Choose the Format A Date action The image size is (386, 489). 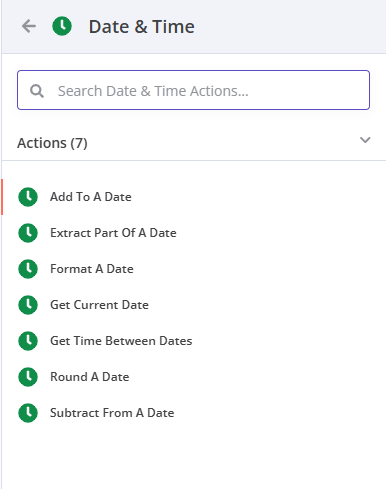pos(194,269)
